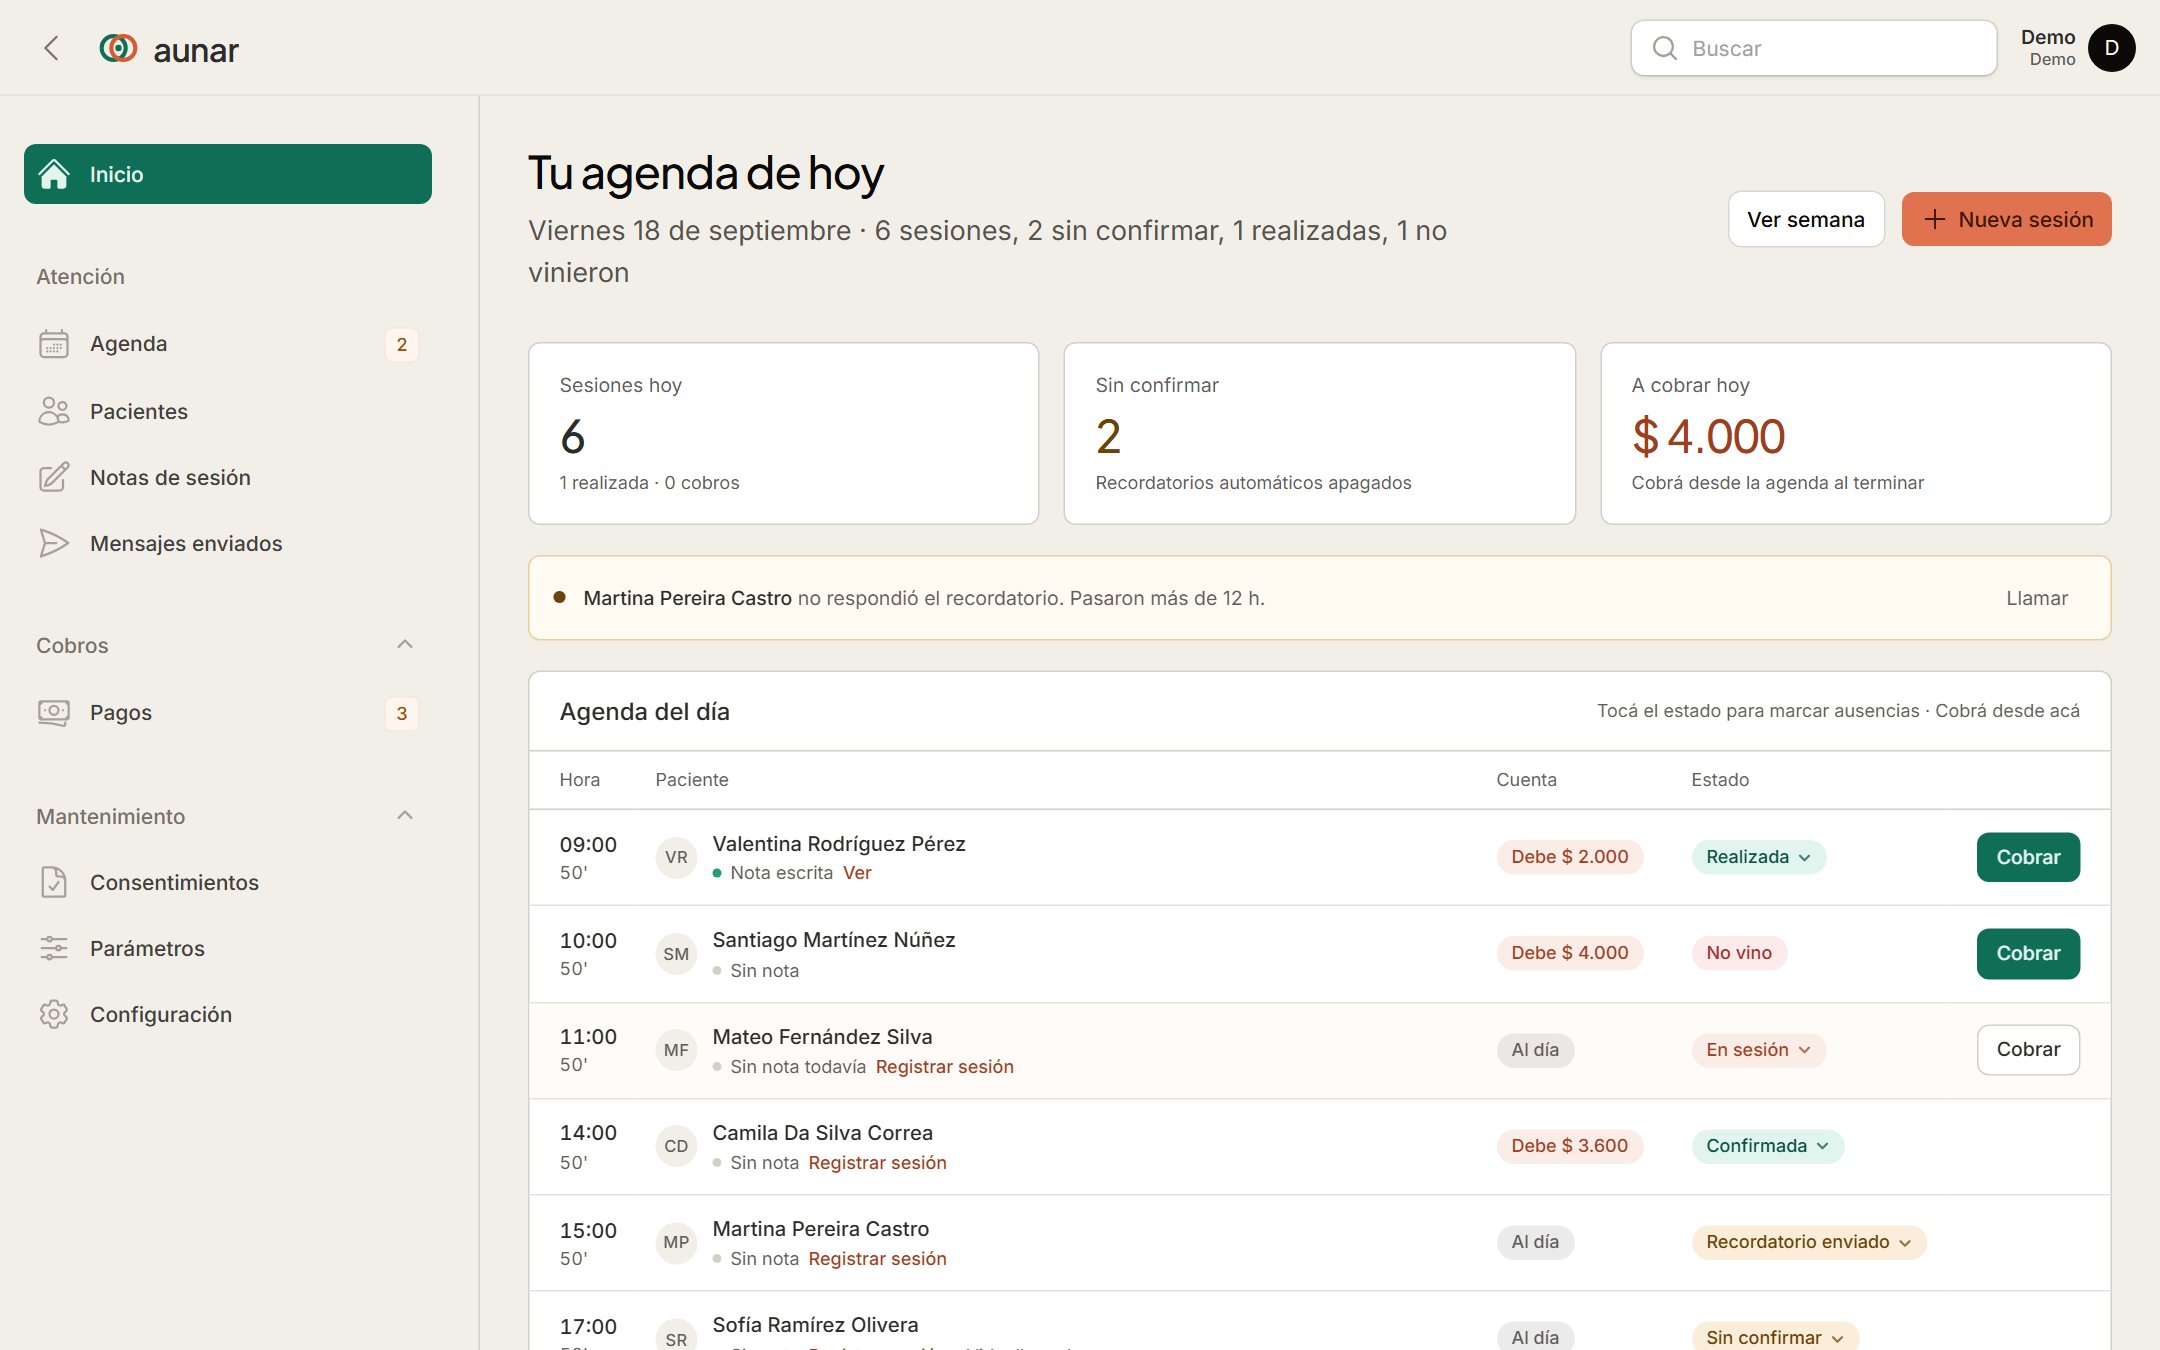Image resolution: width=2160 pixels, height=1350 pixels.
Task: Click the Consentimientos document icon
Action: point(54,882)
